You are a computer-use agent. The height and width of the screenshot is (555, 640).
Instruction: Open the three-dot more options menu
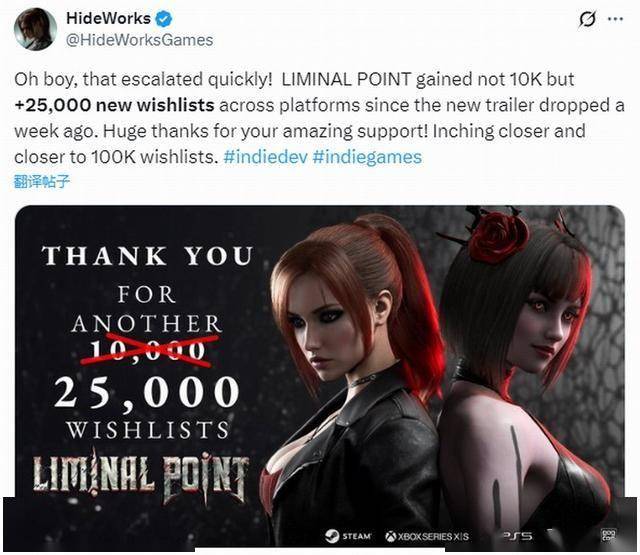pos(616,19)
